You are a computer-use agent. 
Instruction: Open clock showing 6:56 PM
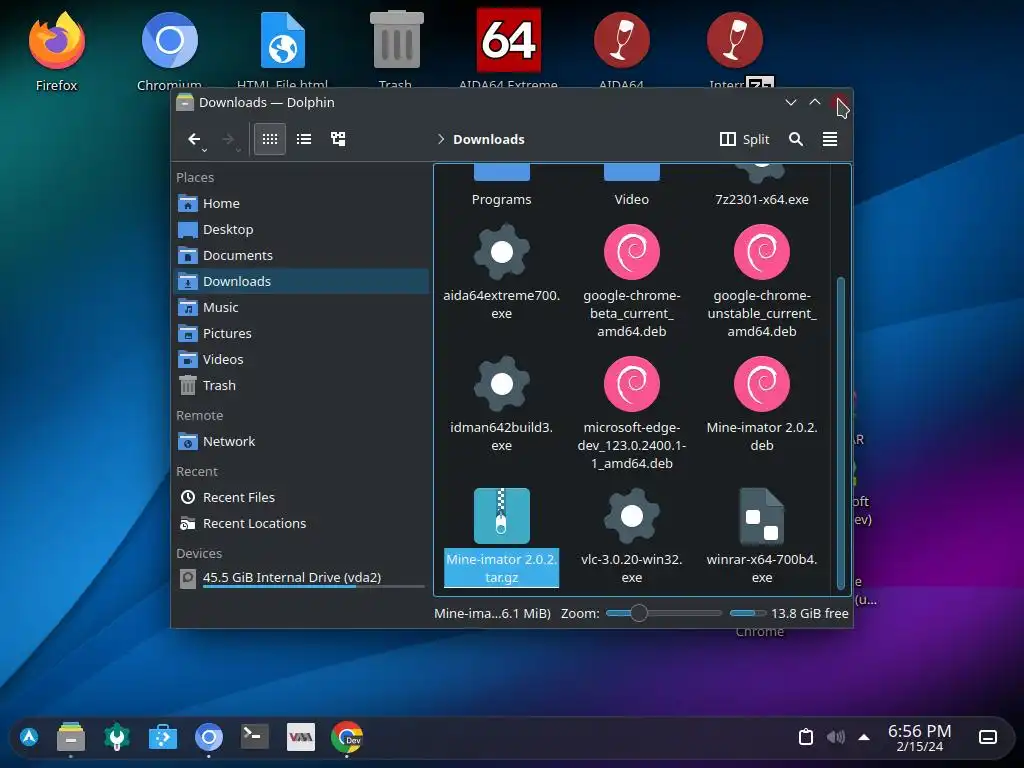click(920, 737)
